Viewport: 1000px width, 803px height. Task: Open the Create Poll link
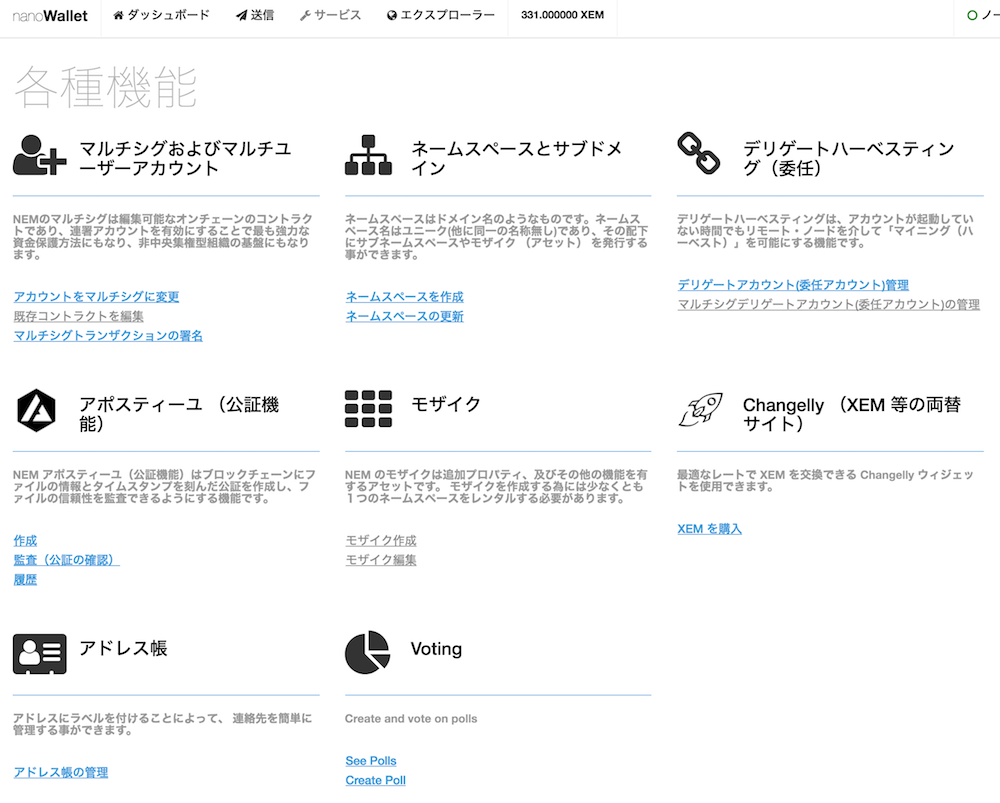(376, 780)
